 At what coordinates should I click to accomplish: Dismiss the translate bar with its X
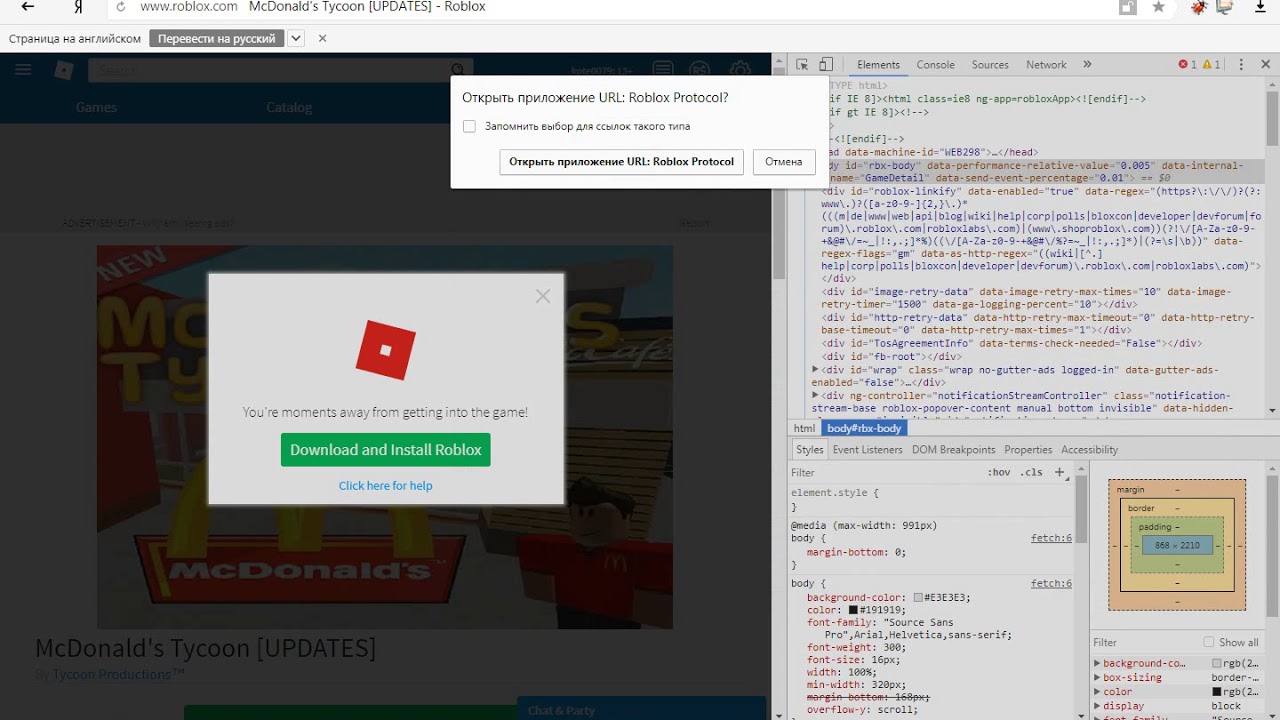(322, 39)
